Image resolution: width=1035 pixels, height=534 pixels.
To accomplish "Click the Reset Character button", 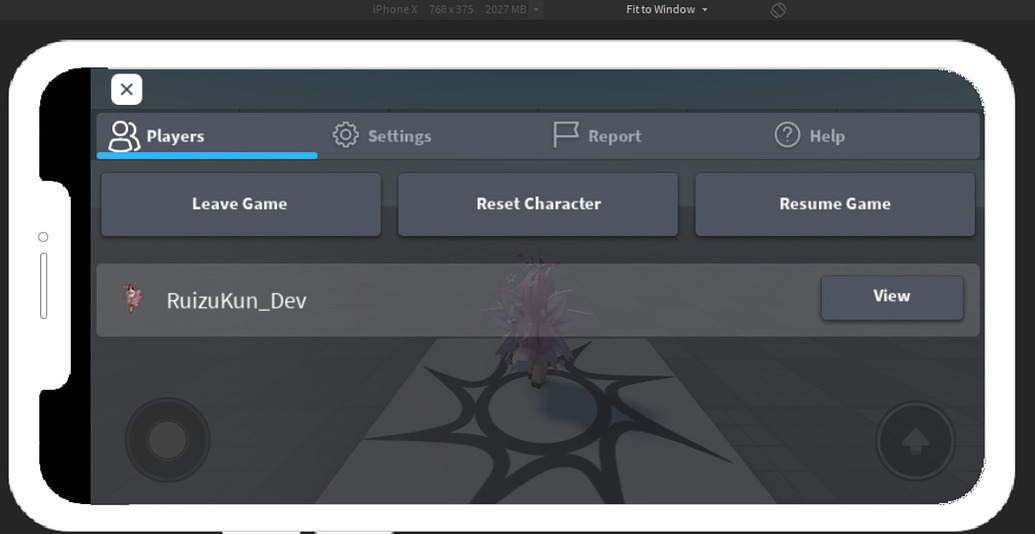I will (x=538, y=204).
